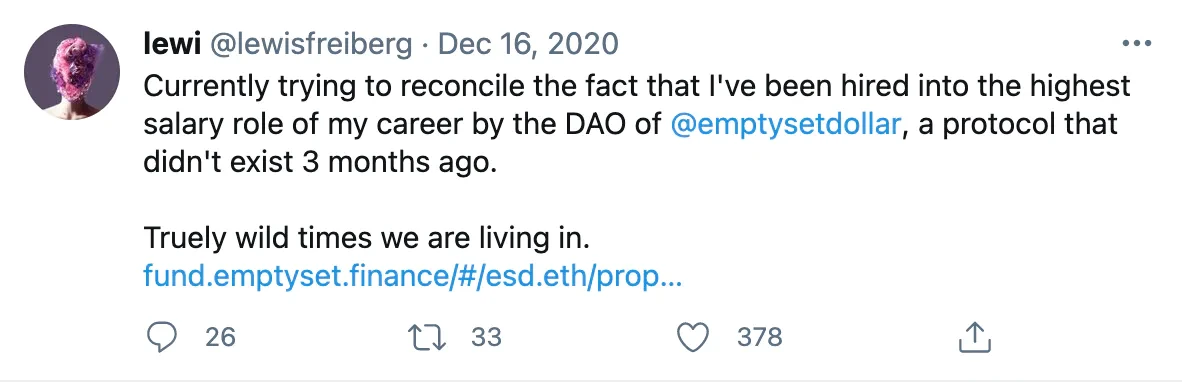Open the lewi display name profile
This screenshot has height=382, width=1182.
171,44
